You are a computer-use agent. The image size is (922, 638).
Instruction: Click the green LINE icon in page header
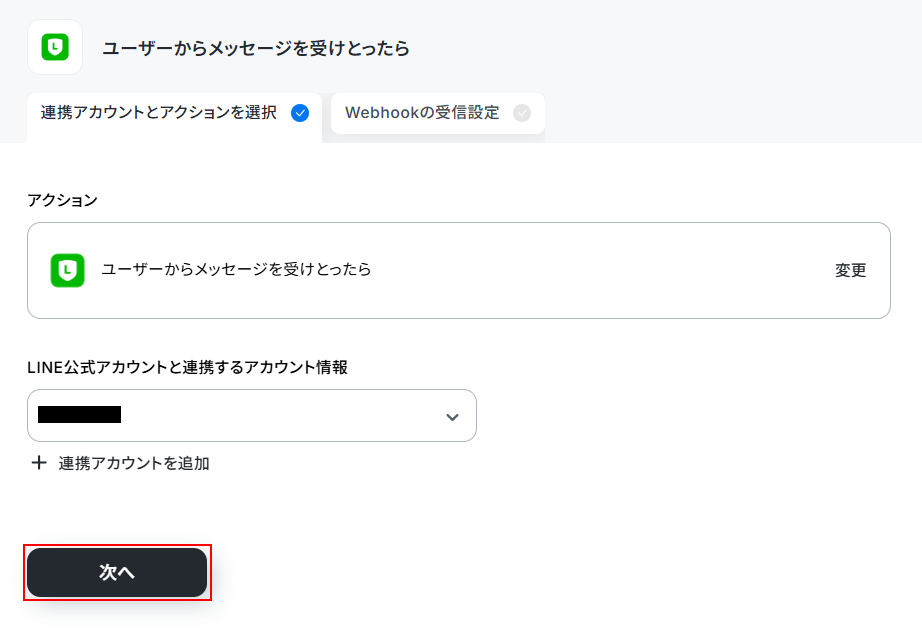pyautogui.click(x=55, y=47)
